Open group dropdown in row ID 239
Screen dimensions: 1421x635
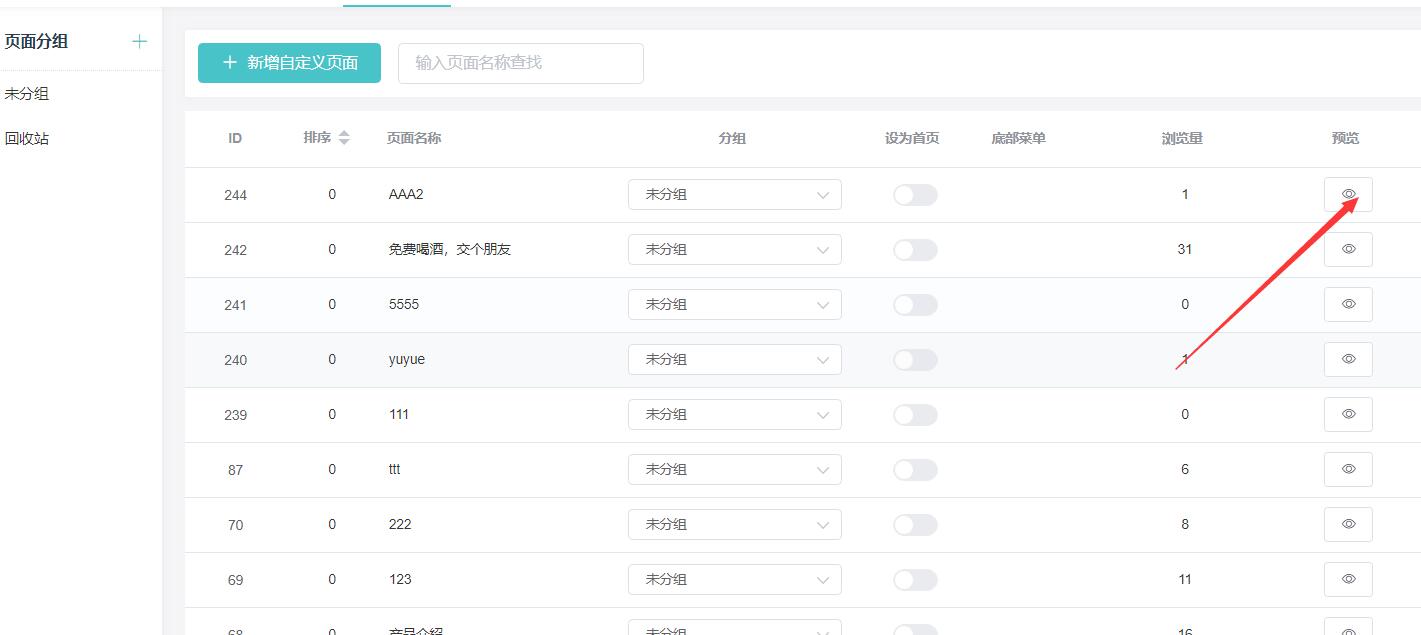735,414
